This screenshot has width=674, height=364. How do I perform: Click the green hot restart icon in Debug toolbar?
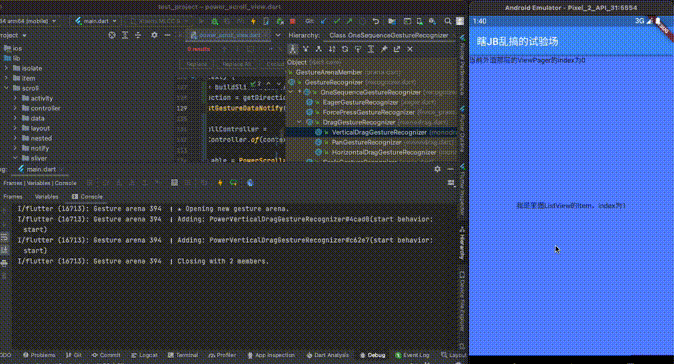point(233,183)
